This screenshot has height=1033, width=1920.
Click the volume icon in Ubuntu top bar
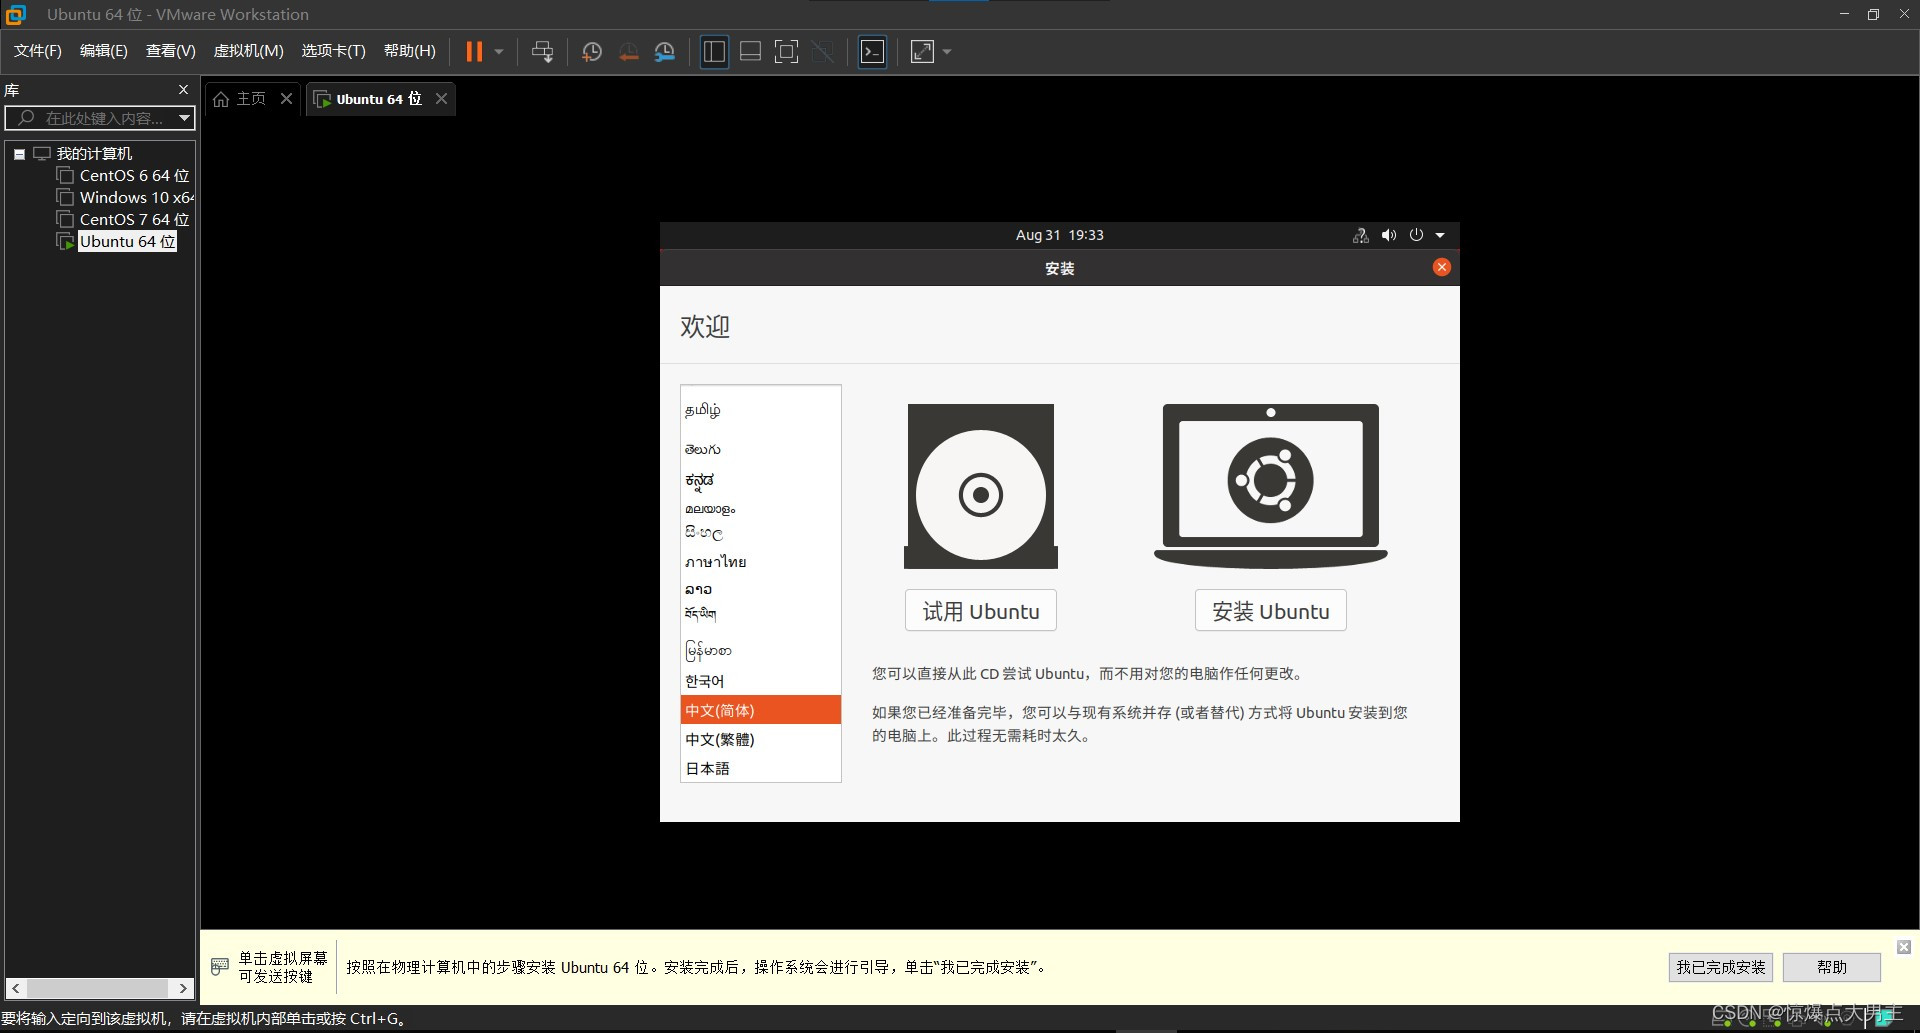click(1388, 235)
